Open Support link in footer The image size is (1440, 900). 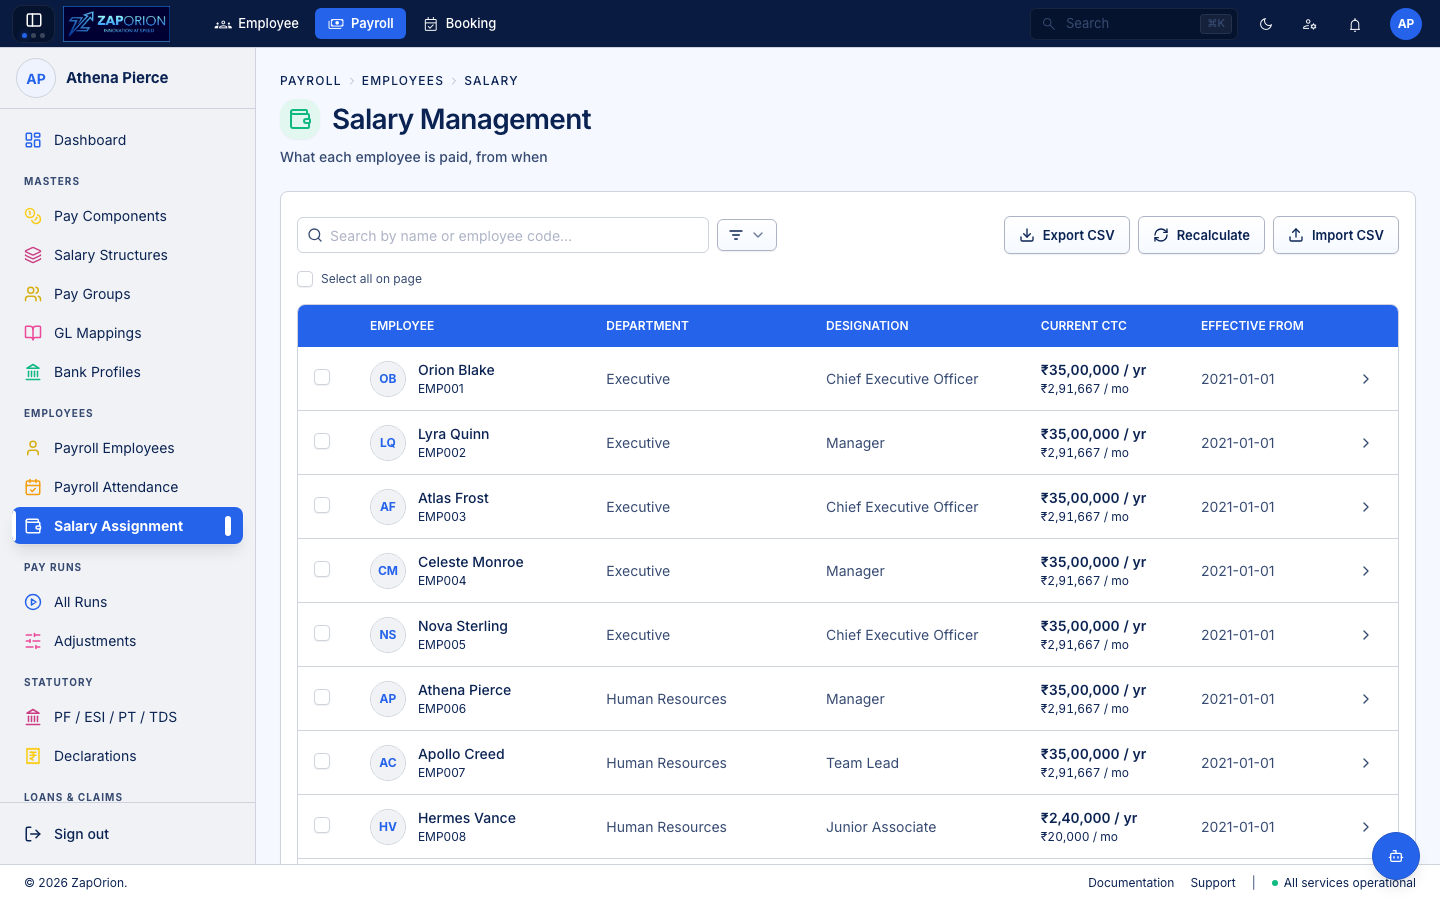coord(1213,883)
